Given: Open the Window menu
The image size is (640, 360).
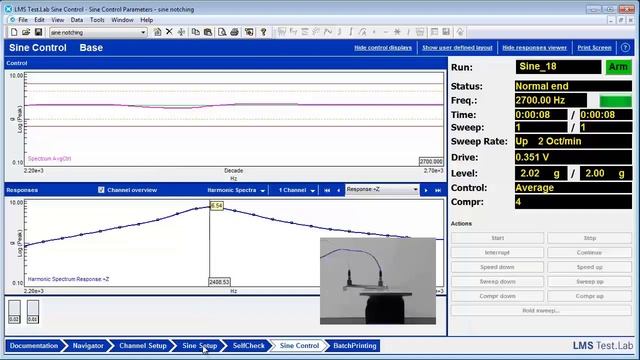Looking at the screenshot, I should pos(122,20).
